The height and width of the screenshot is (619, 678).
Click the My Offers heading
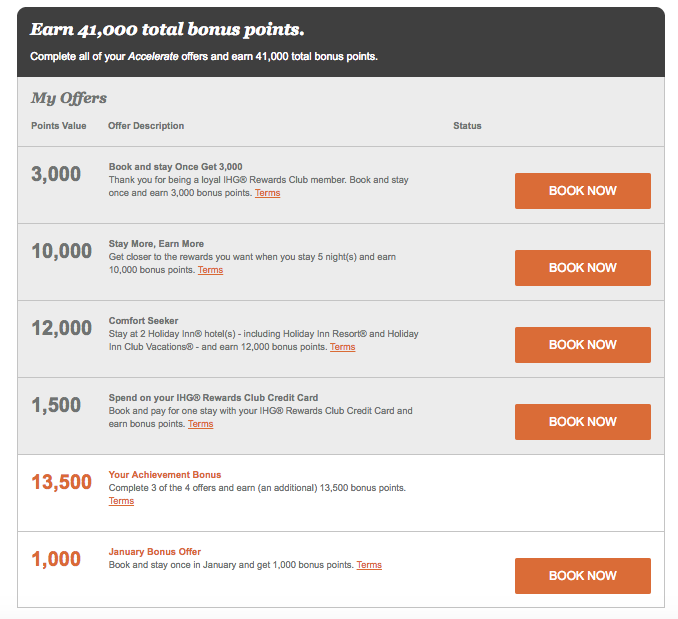(x=69, y=98)
